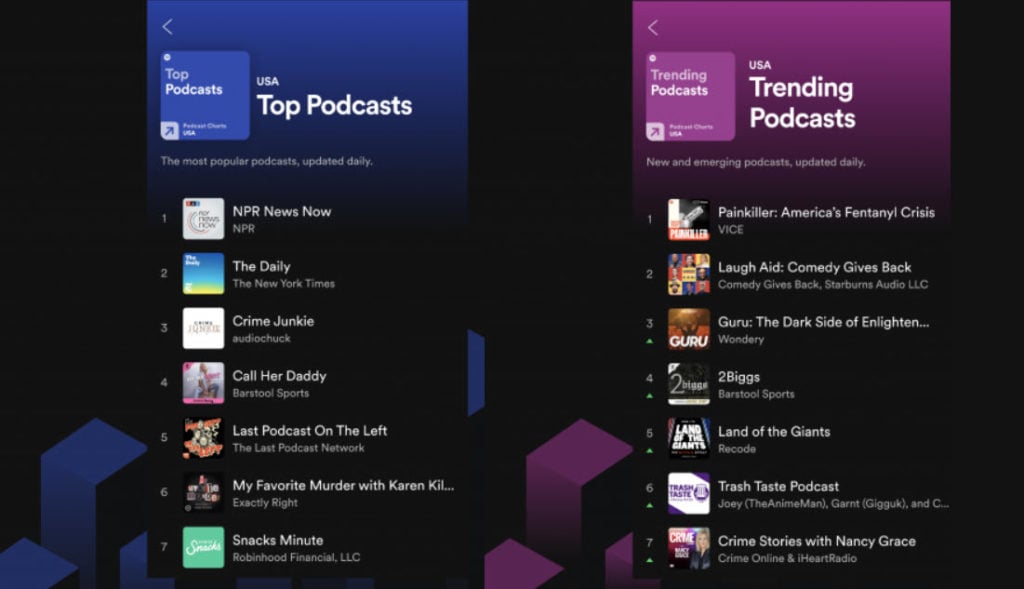Viewport: 1024px width, 589px height.
Task: Click the NPR publisher name
Action: 244,229
